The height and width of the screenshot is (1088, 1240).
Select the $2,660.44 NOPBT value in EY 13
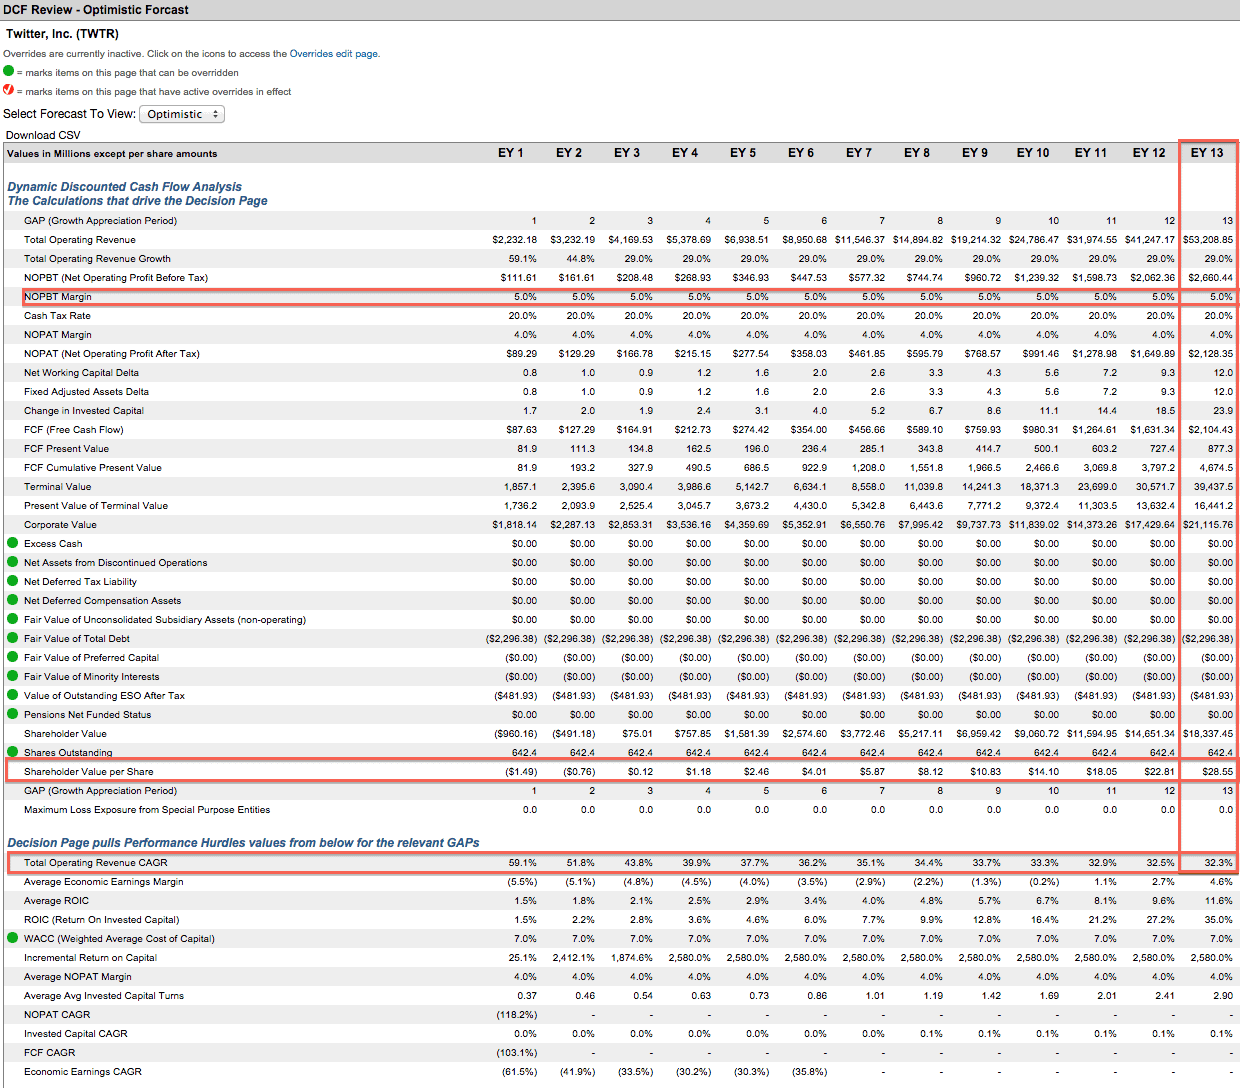click(x=1211, y=278)
